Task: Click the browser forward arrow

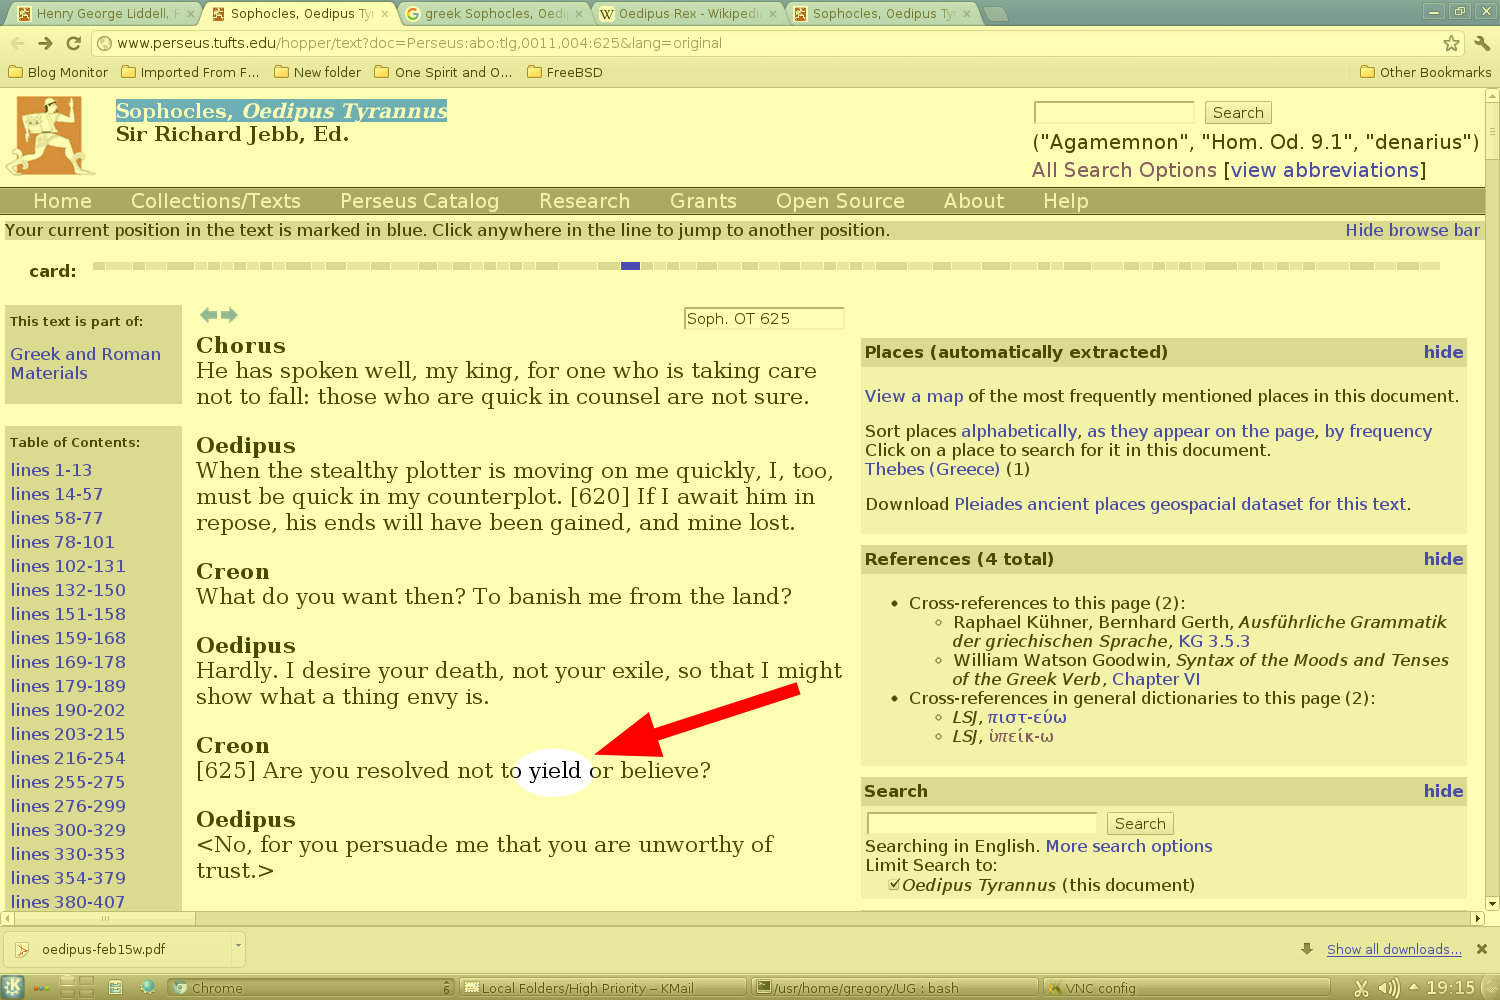Action: [45, 43]
